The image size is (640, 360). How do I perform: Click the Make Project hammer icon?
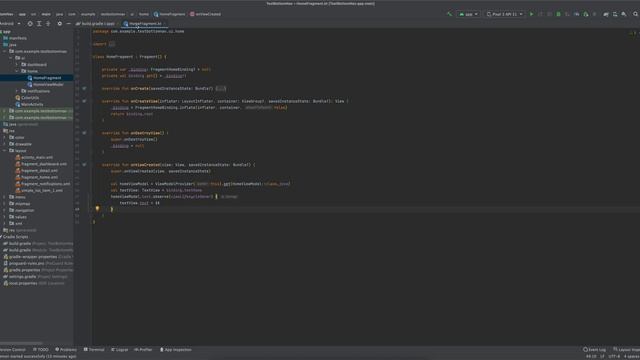pyautogui.click(x=450, y=14)
